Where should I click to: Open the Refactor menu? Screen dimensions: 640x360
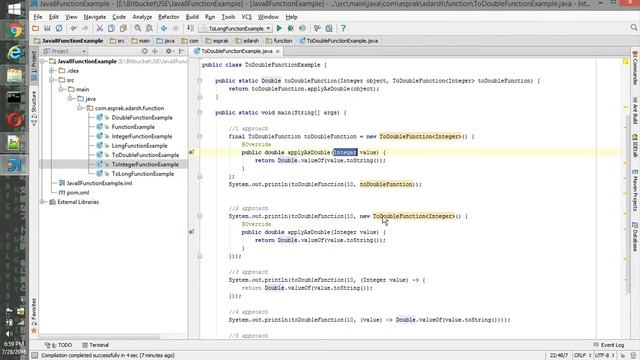tap(169, 17)
